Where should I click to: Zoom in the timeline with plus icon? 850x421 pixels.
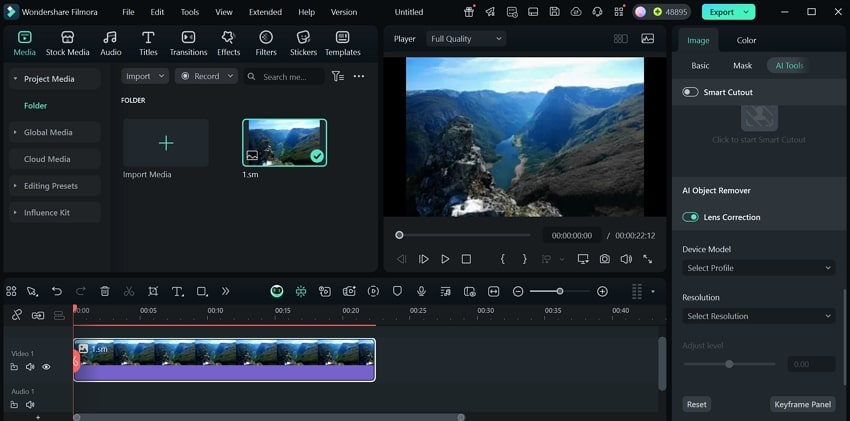[602, 292]
